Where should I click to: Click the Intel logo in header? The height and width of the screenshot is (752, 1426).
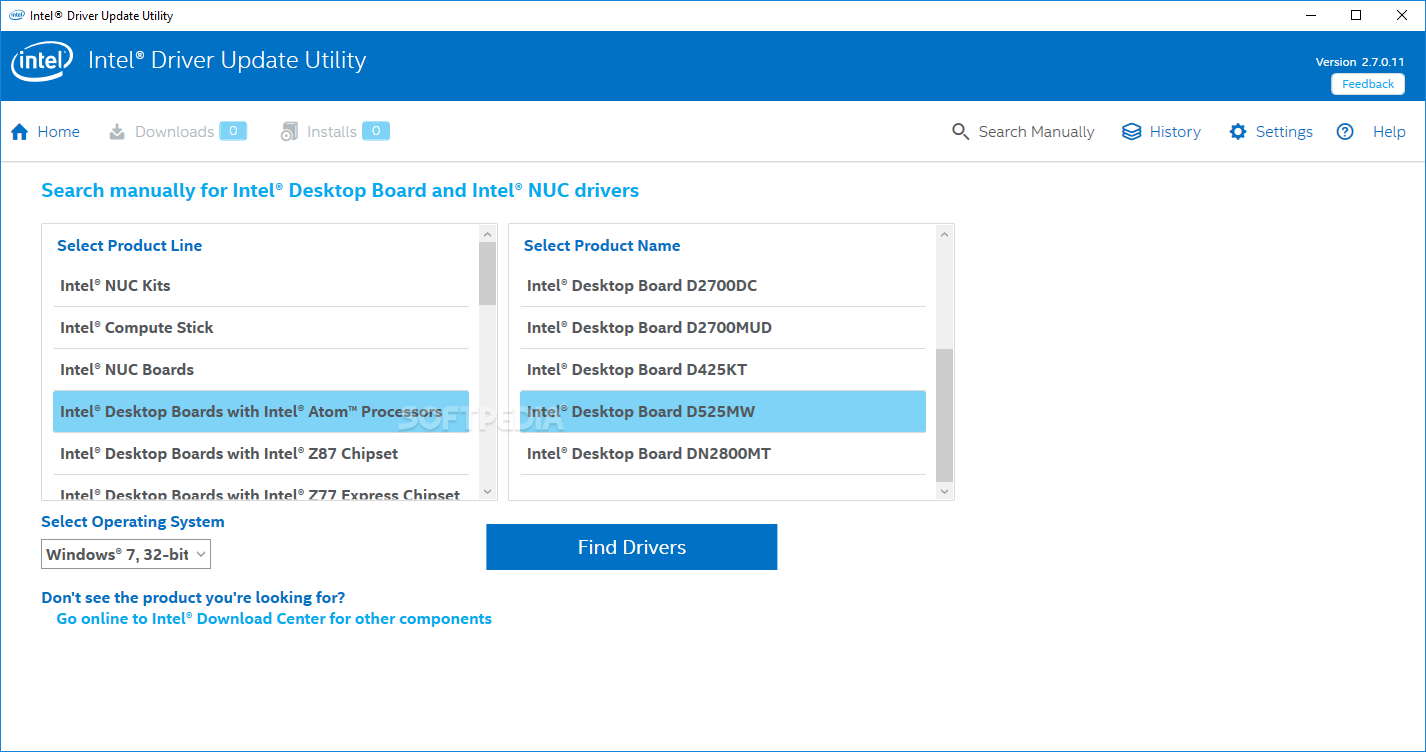(x=42, y=62)
